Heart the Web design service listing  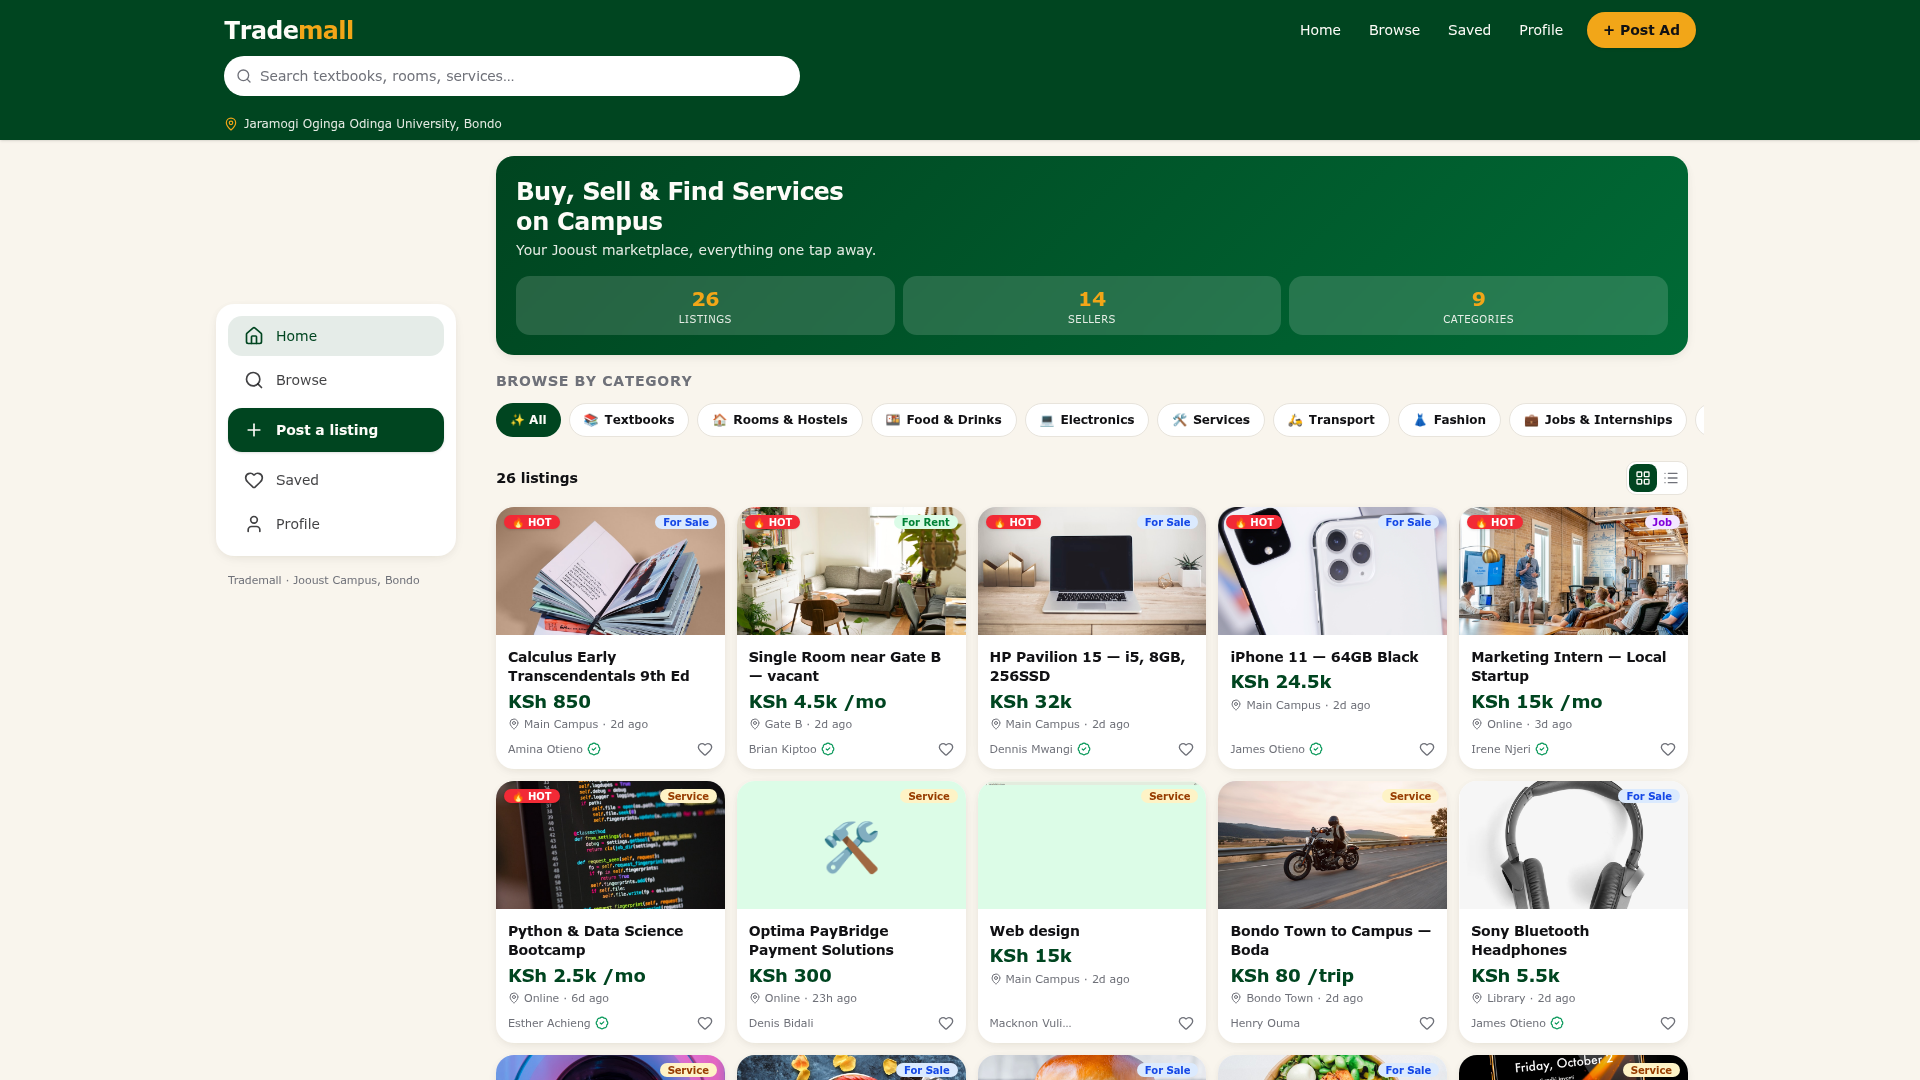pos(1186,1023)
